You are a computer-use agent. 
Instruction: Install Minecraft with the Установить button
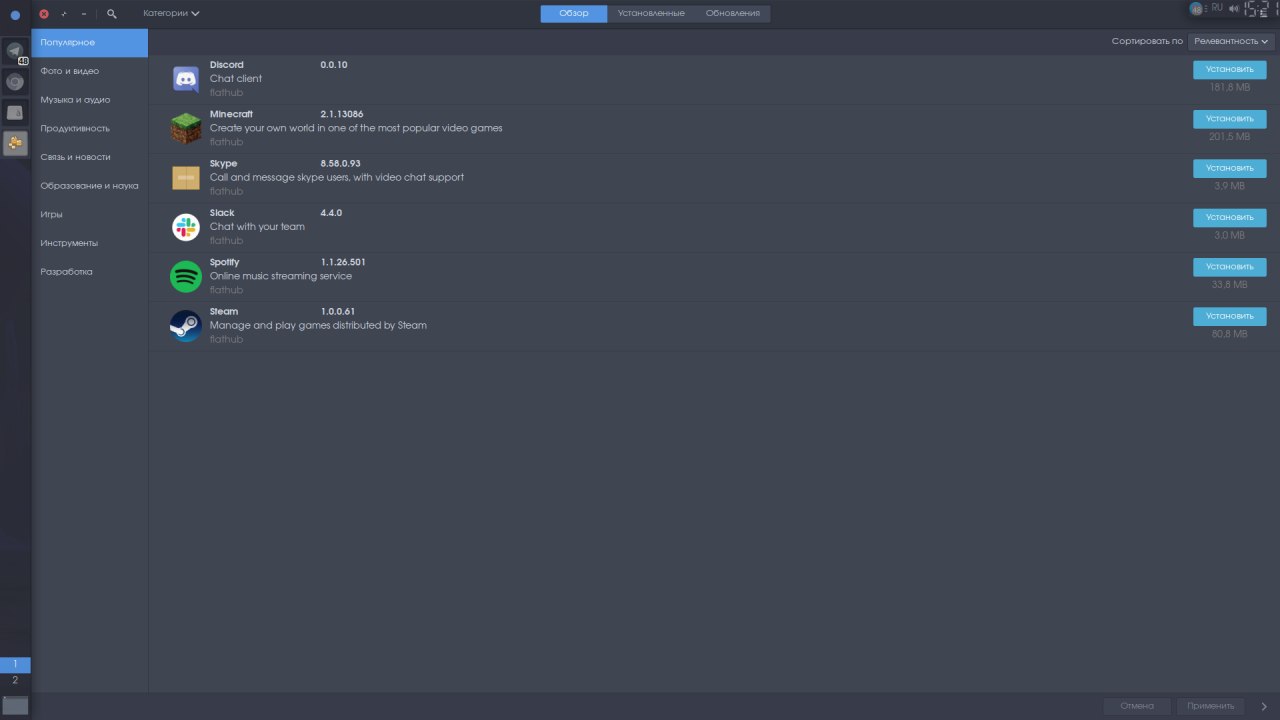pyautogui.click(x=1229, y=119)
